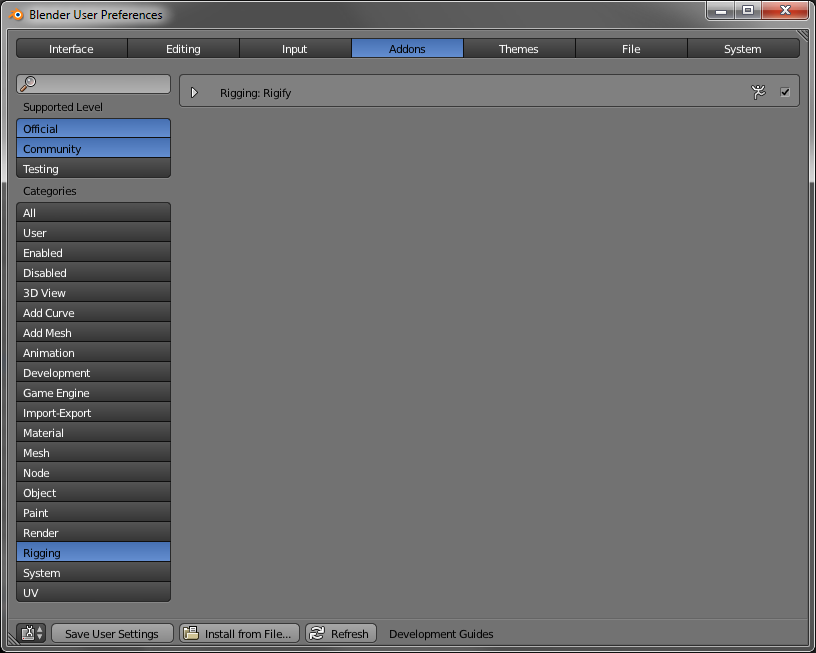This screenshot has height=653, width=816.
Task: Switch to the Interface tab
Action: pos(71,48)
